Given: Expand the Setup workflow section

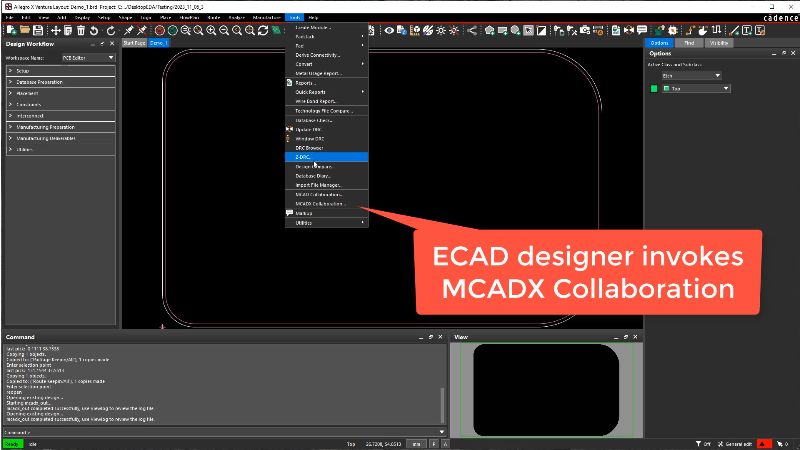Looking at the screenshot, I should (60, 71).
